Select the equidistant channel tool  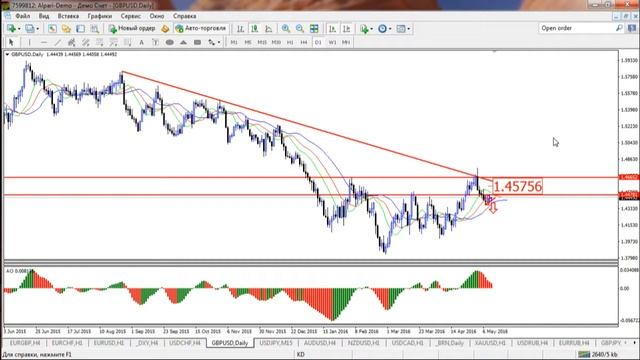(x=71, y=42)
